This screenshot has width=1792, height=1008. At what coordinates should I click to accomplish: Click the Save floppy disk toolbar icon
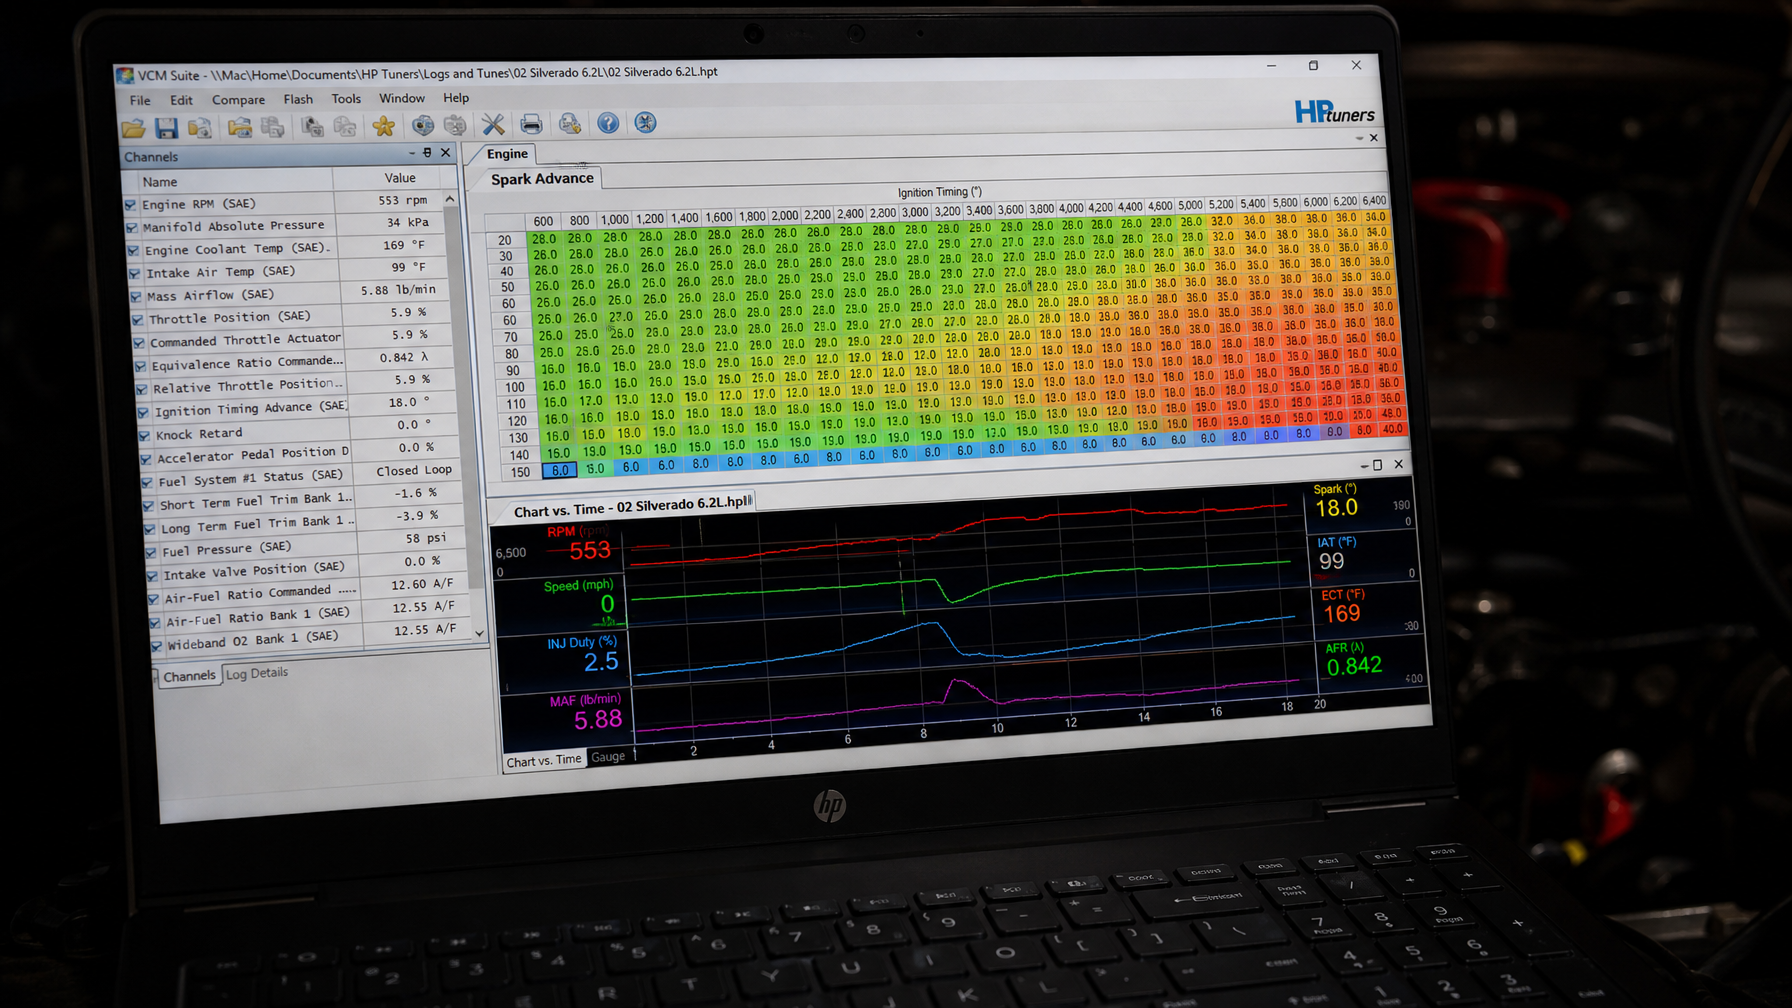(166, 128)
